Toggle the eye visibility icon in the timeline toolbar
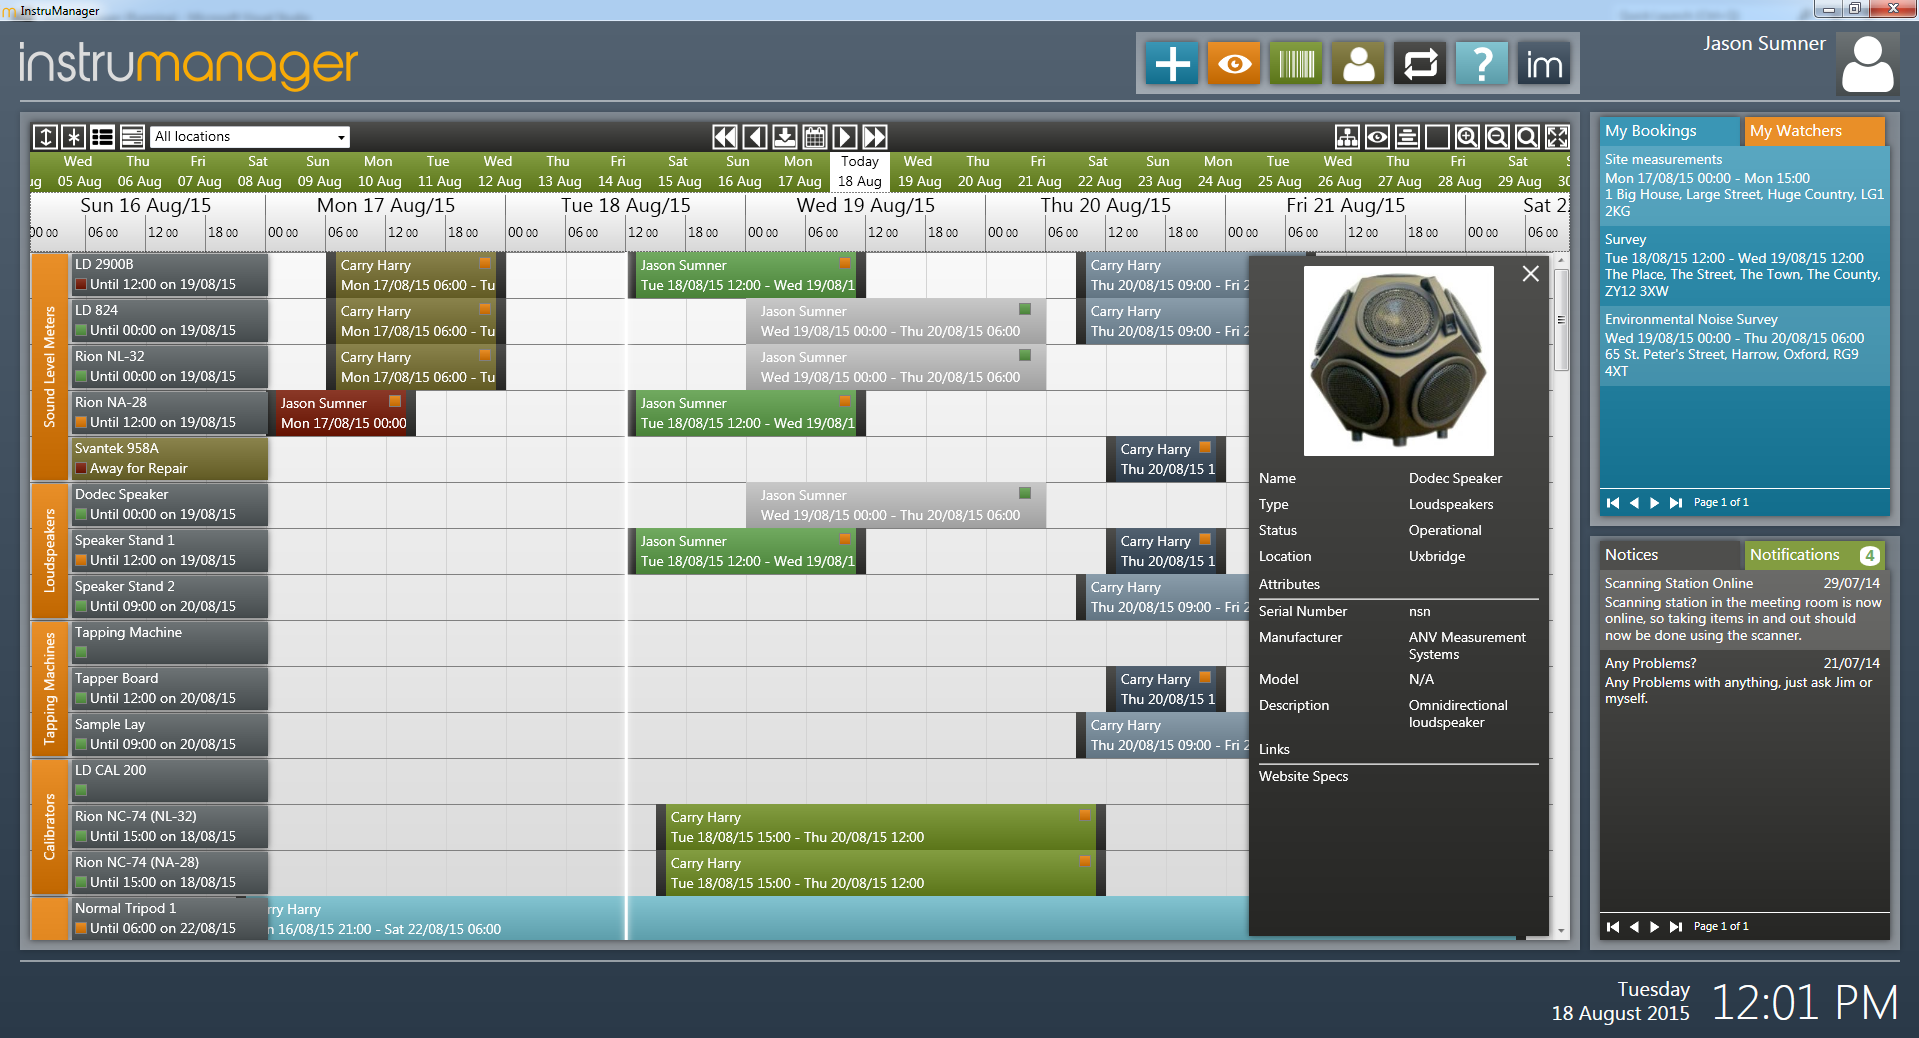Image resolution: width=1919 pixels, height=1038 pixels. coord(1377,137)
